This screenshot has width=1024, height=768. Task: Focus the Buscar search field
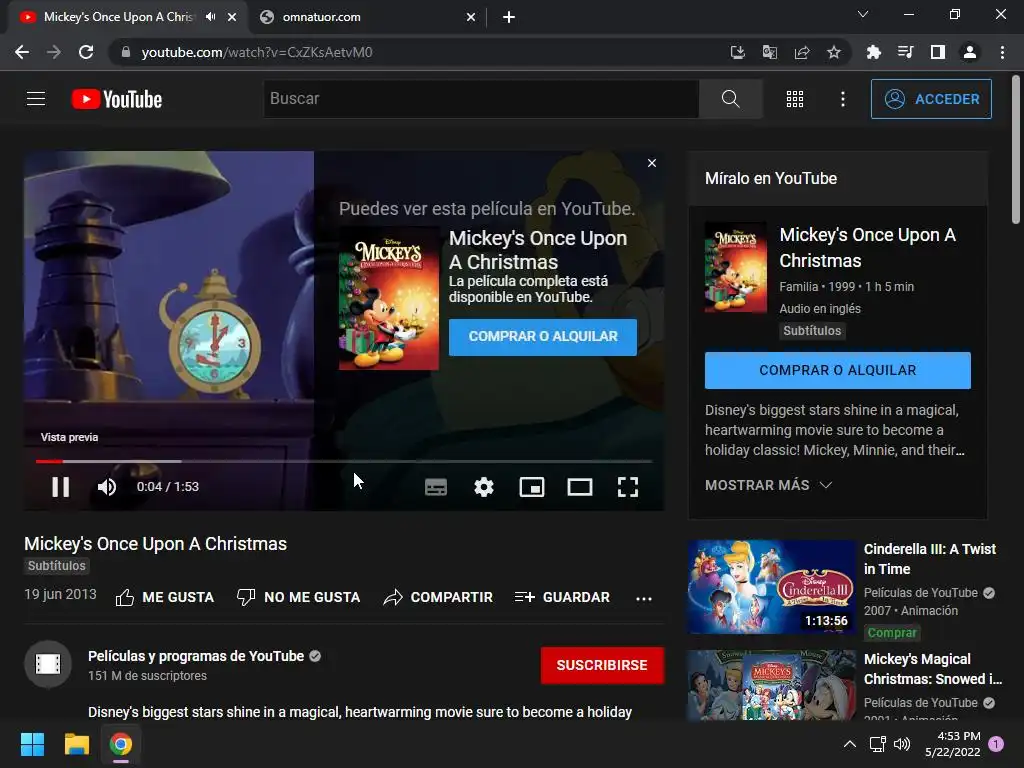coord(481,99)
